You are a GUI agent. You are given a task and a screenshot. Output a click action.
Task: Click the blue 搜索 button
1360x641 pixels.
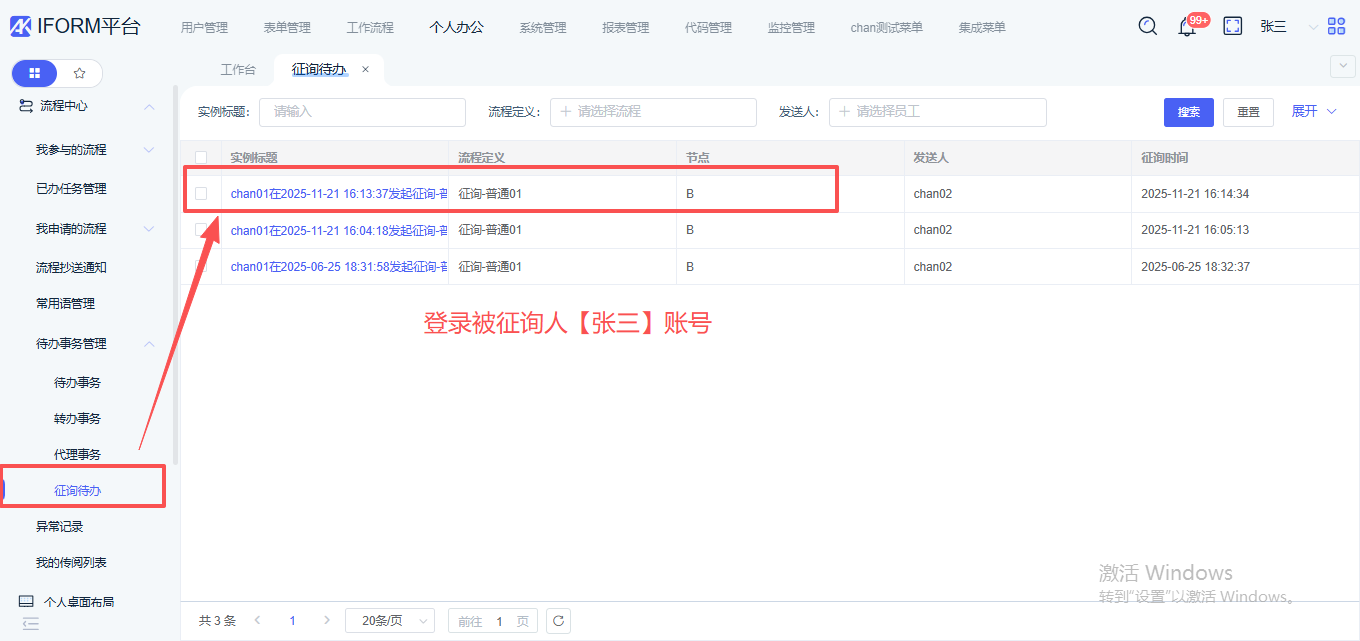1188,112
